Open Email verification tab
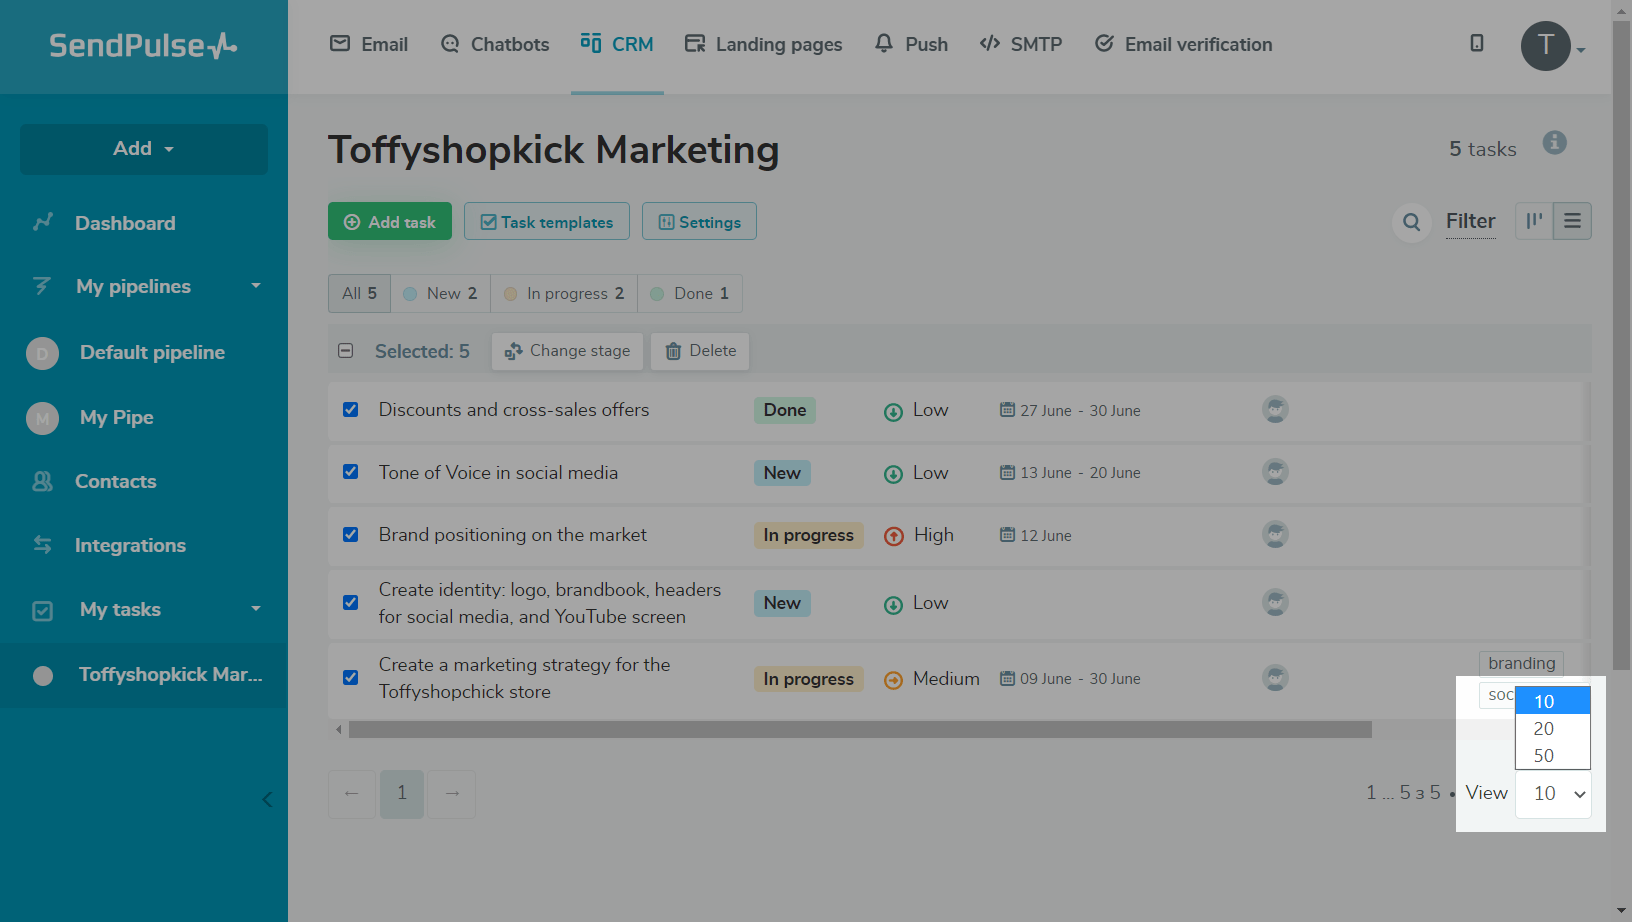This screenshot has height=922, width=1632. (1184, 44)
